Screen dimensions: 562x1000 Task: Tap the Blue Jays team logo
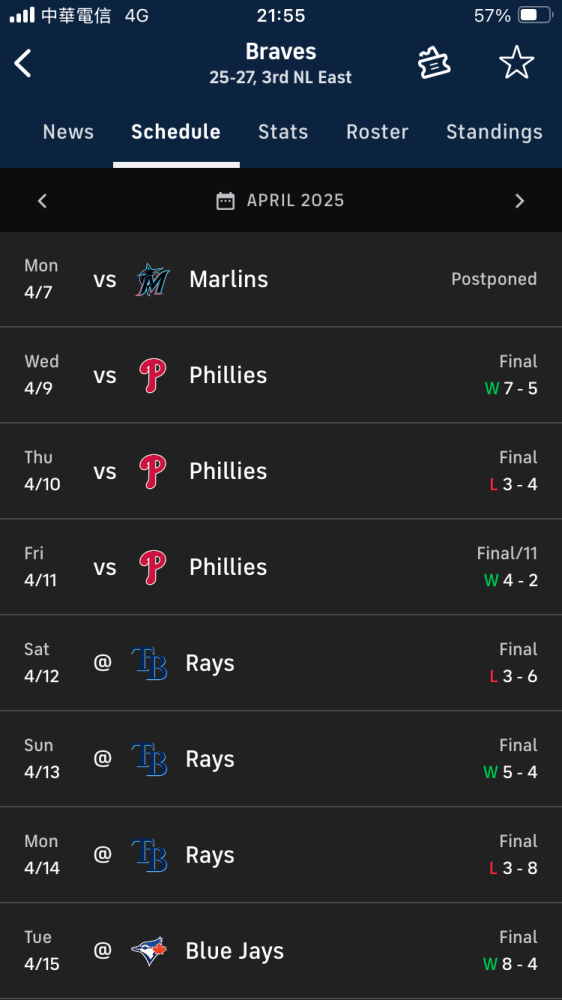point(149,951)
